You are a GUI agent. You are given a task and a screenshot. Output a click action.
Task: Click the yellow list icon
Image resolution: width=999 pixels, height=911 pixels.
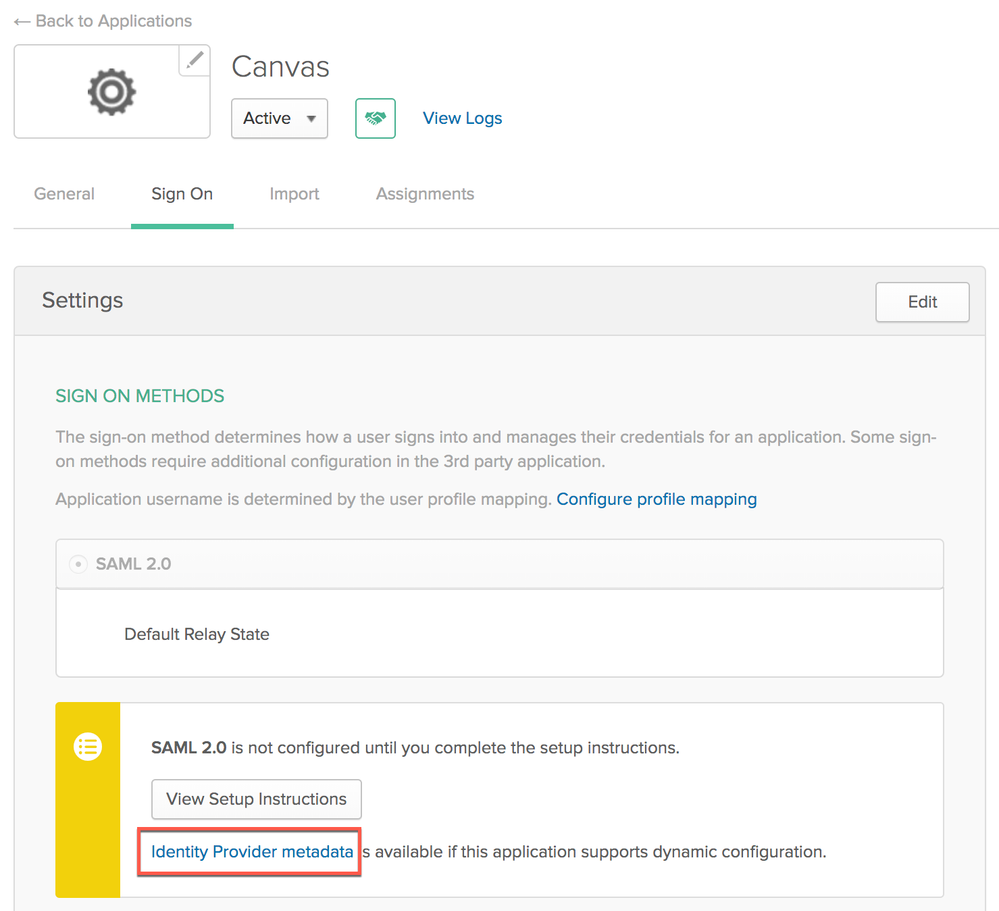tap(88, 747)
